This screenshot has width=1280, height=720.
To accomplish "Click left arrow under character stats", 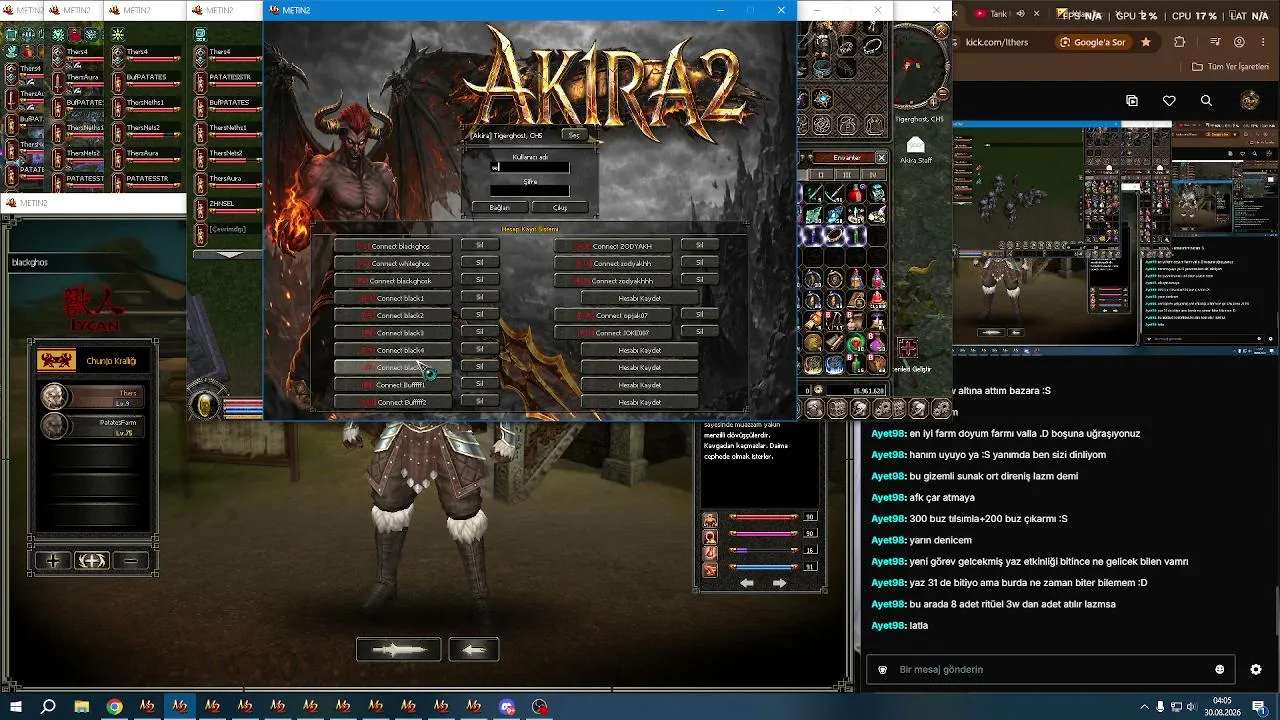I will tap(747, 583).
